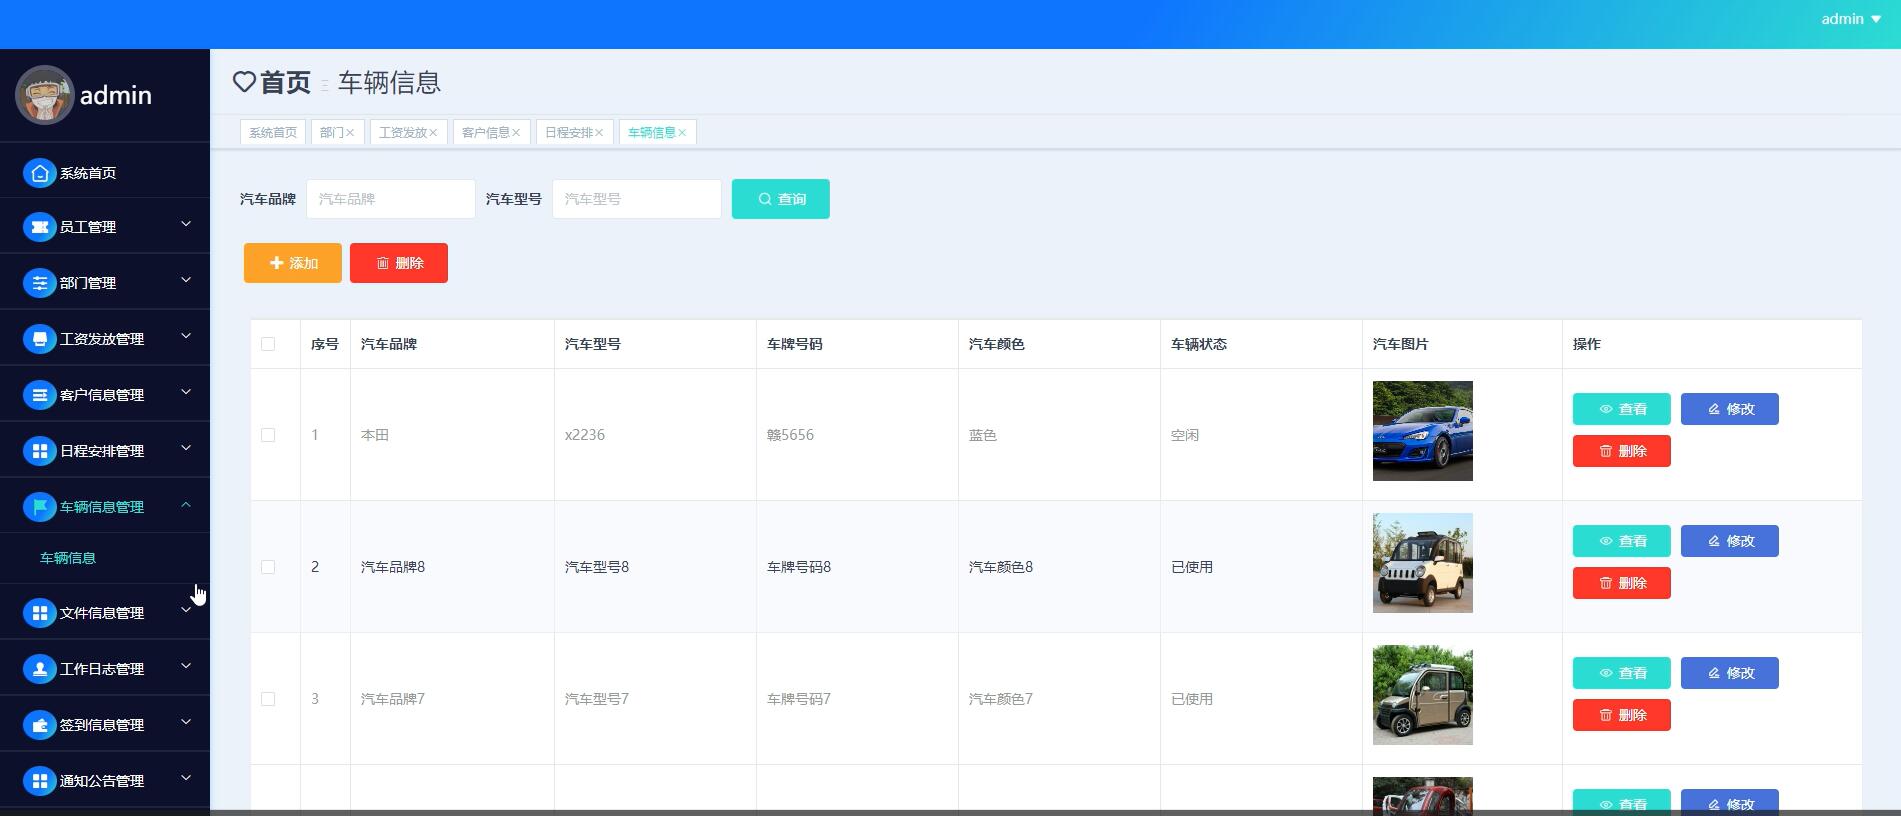Open the blue sports car thumbnail
The width and height of the screenshot is (1901, 816).
point(1423,431)
